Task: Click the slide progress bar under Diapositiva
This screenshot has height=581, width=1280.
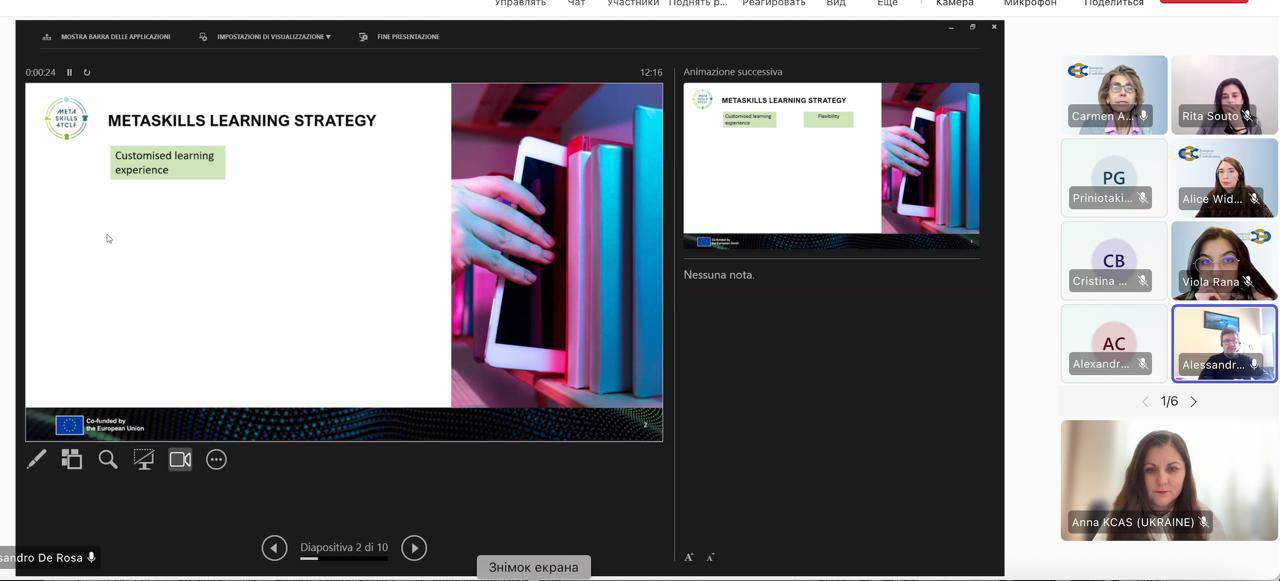Action: point(343,559)
